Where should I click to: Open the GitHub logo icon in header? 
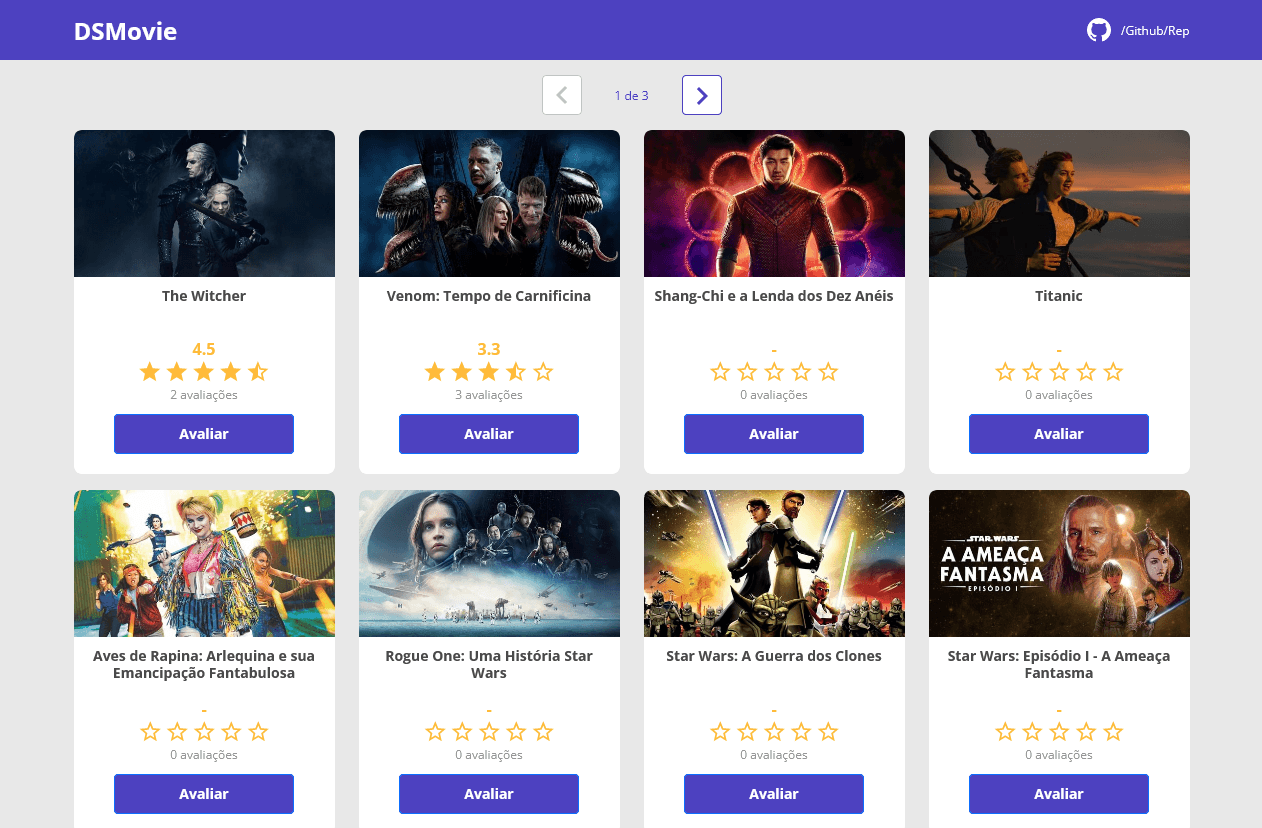coord(1099,30)
